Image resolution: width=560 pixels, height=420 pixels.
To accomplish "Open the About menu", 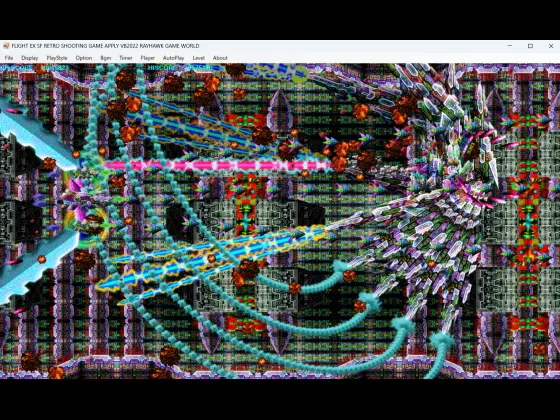I will click(x=220, y=58).
